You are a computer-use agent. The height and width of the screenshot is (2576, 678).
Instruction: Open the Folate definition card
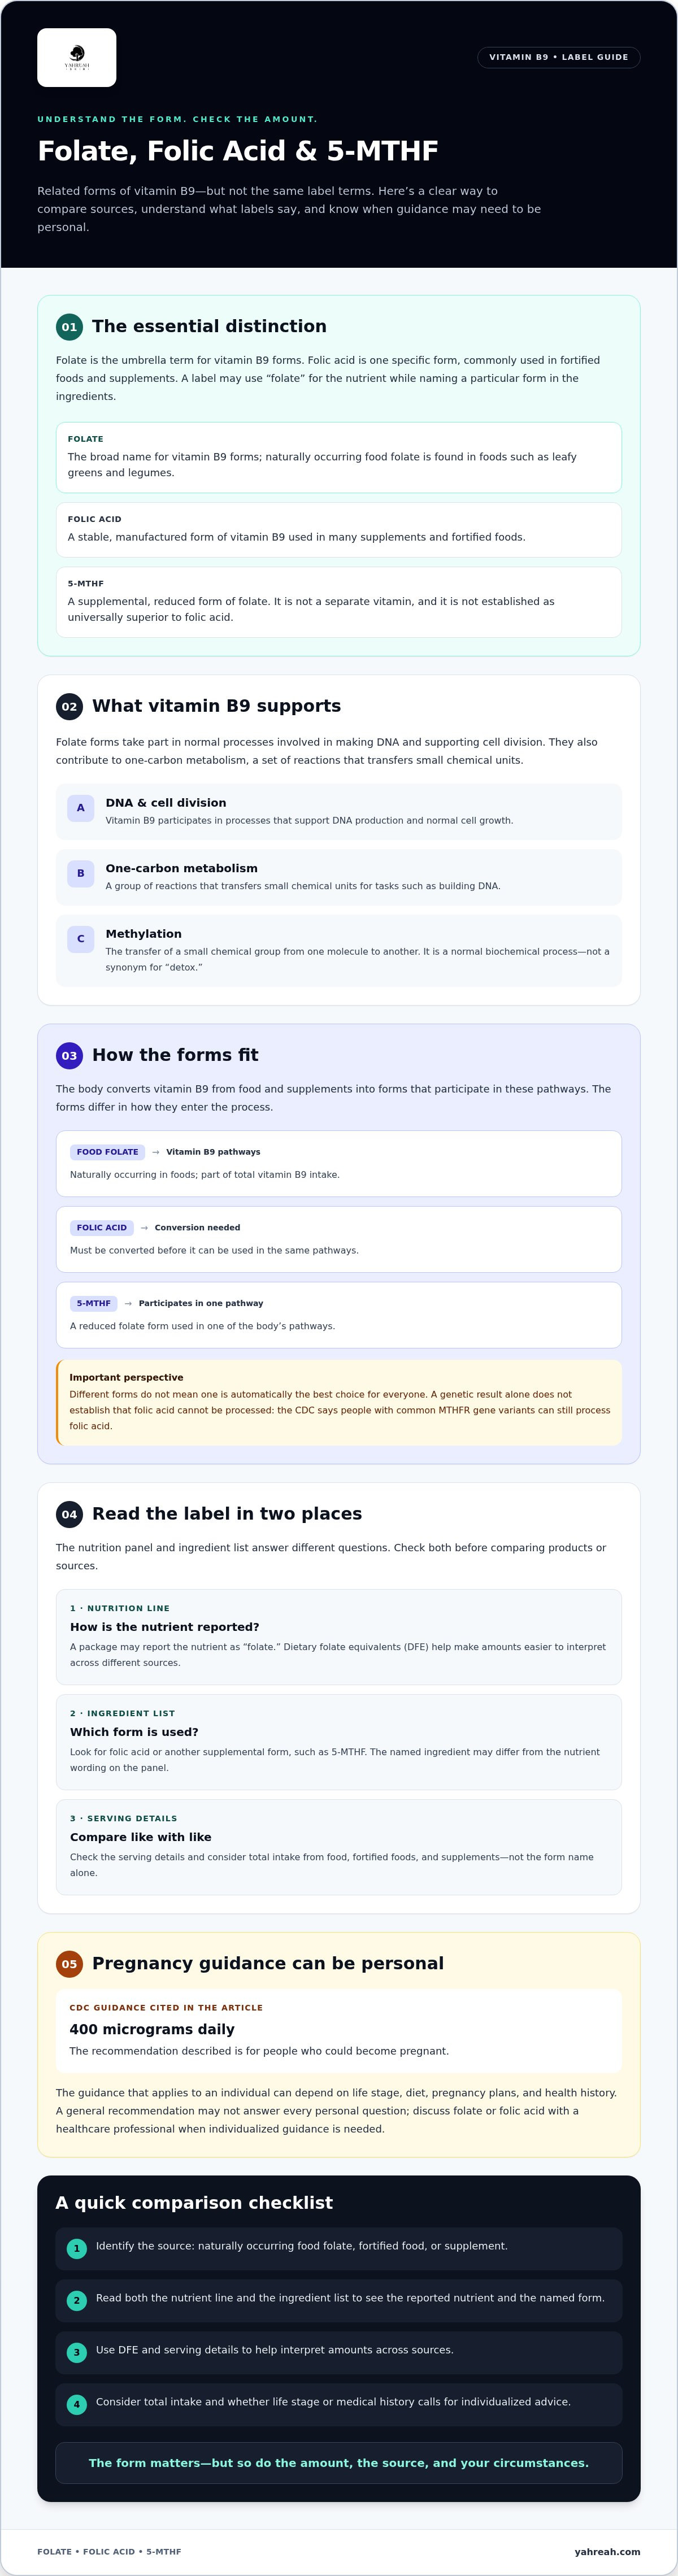pyautogui.click(x=339, y=457)
